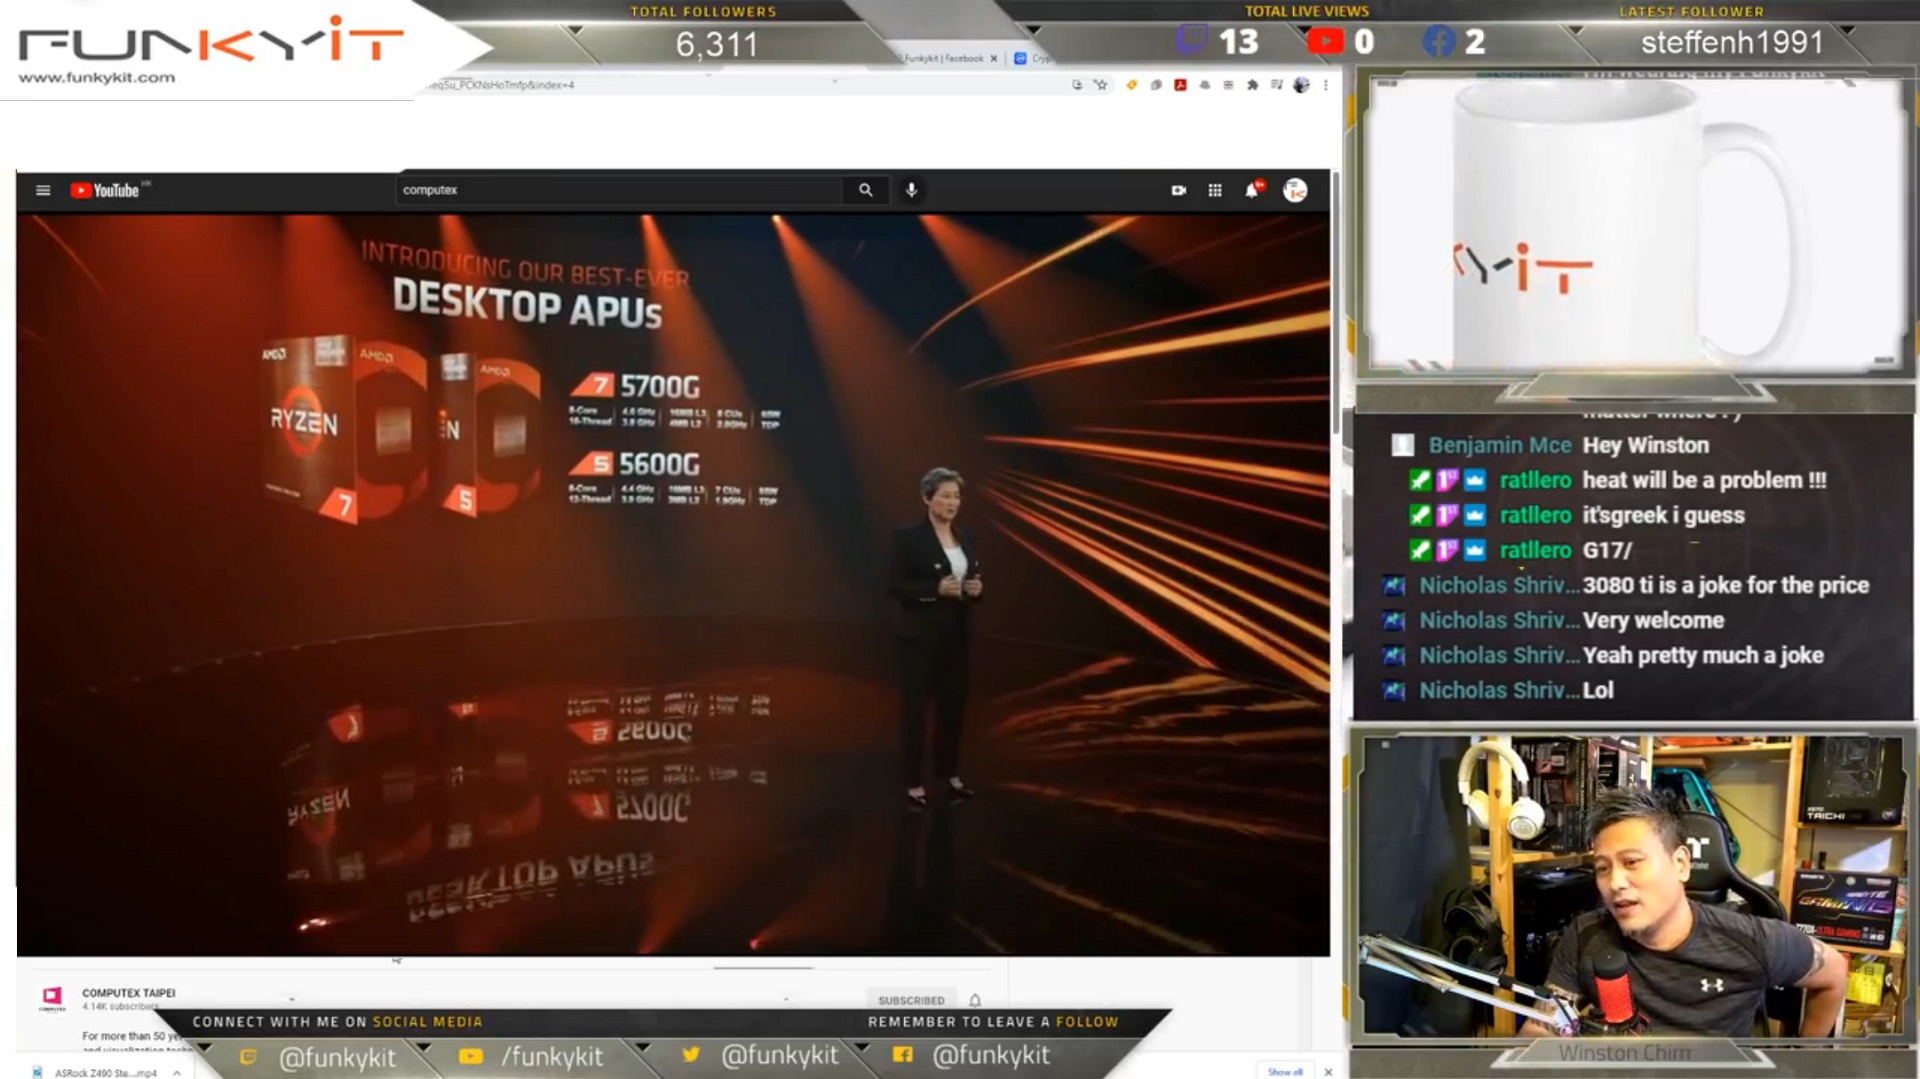The image size is (1920, 1079).
Task: Pause the AMD Desktop APUs video
Action: coord(673,585)
